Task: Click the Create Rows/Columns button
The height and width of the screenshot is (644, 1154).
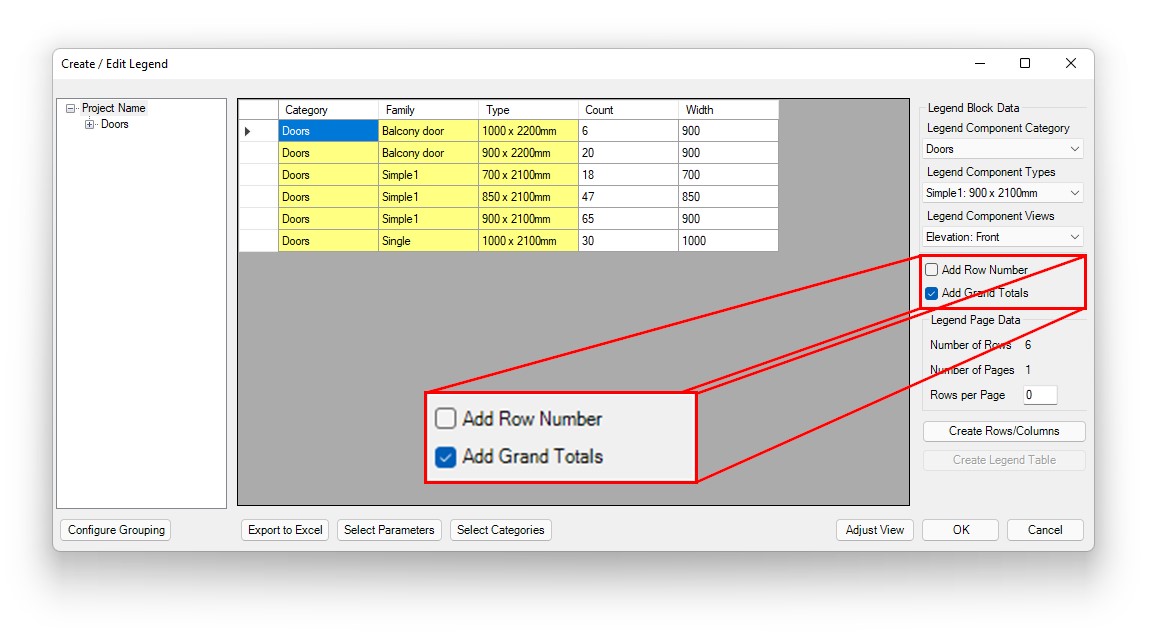Action: tap(1004, 431)
